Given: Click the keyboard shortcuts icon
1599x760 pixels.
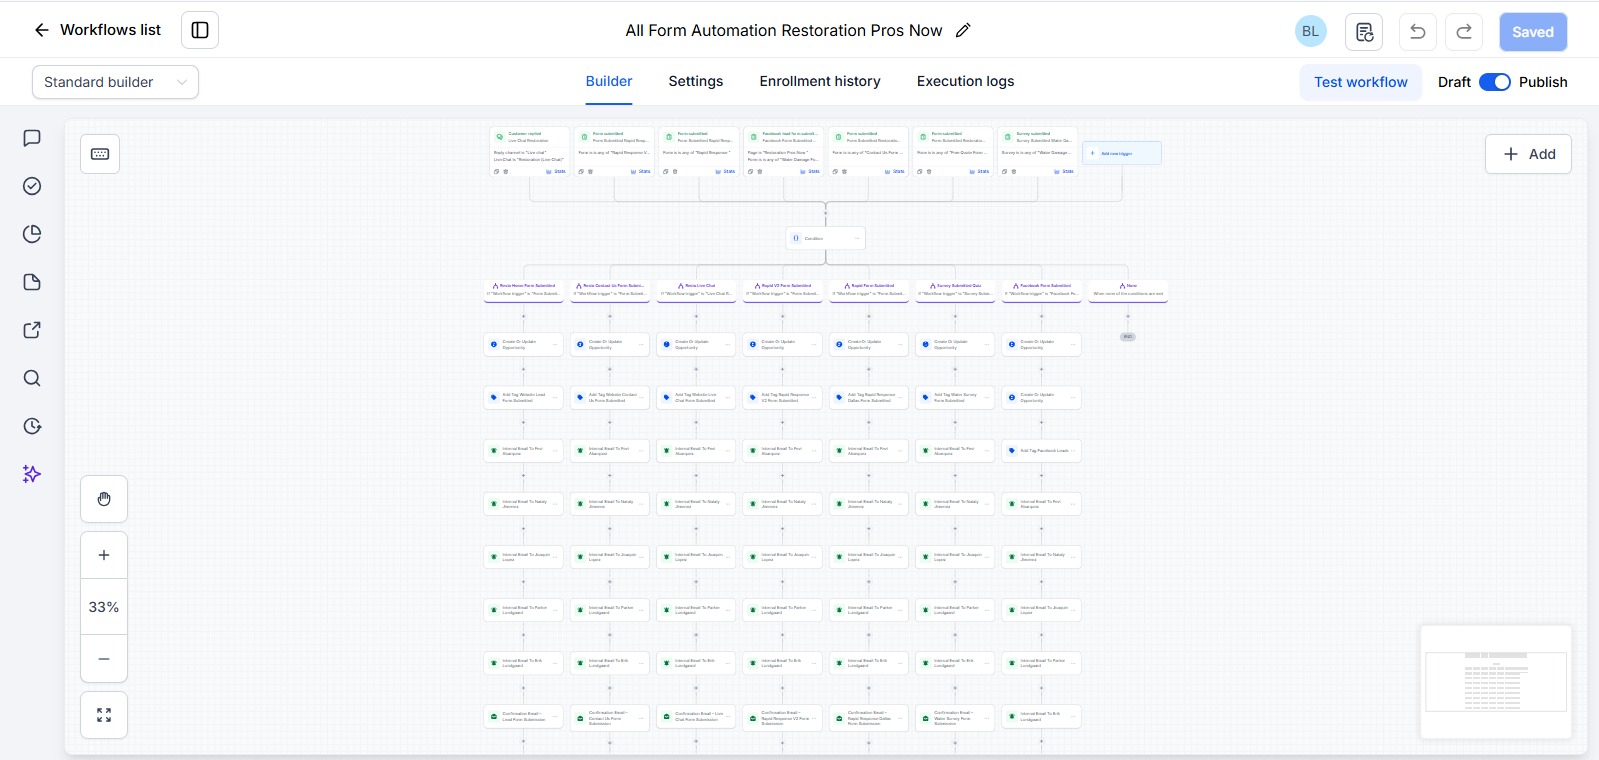Looking at the screenshot, I should point(100,154).
